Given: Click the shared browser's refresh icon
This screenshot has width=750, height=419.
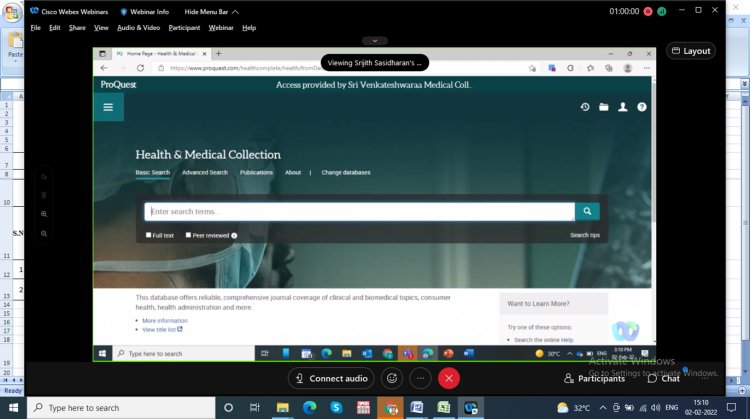Looking at the screenshot, I should click(140, 68).
